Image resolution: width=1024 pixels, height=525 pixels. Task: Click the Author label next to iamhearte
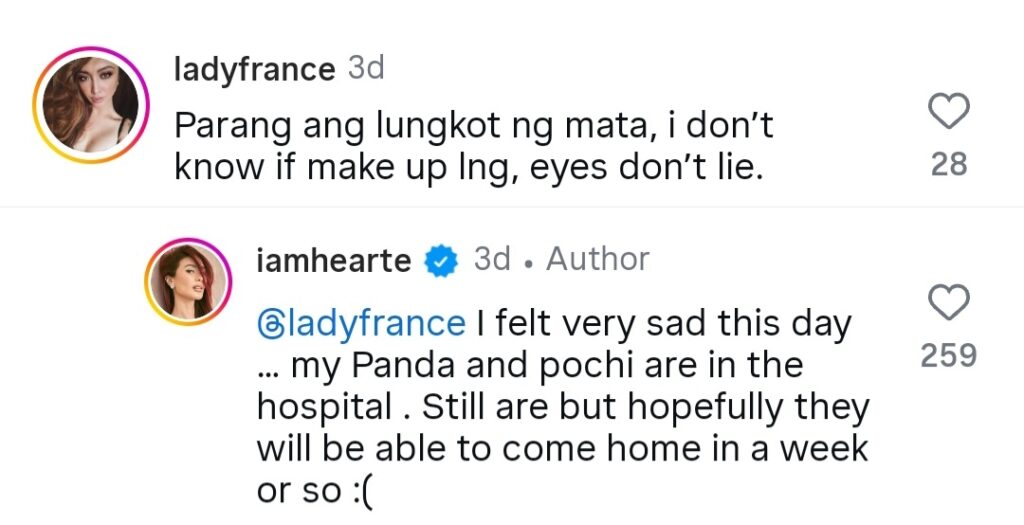597,260
